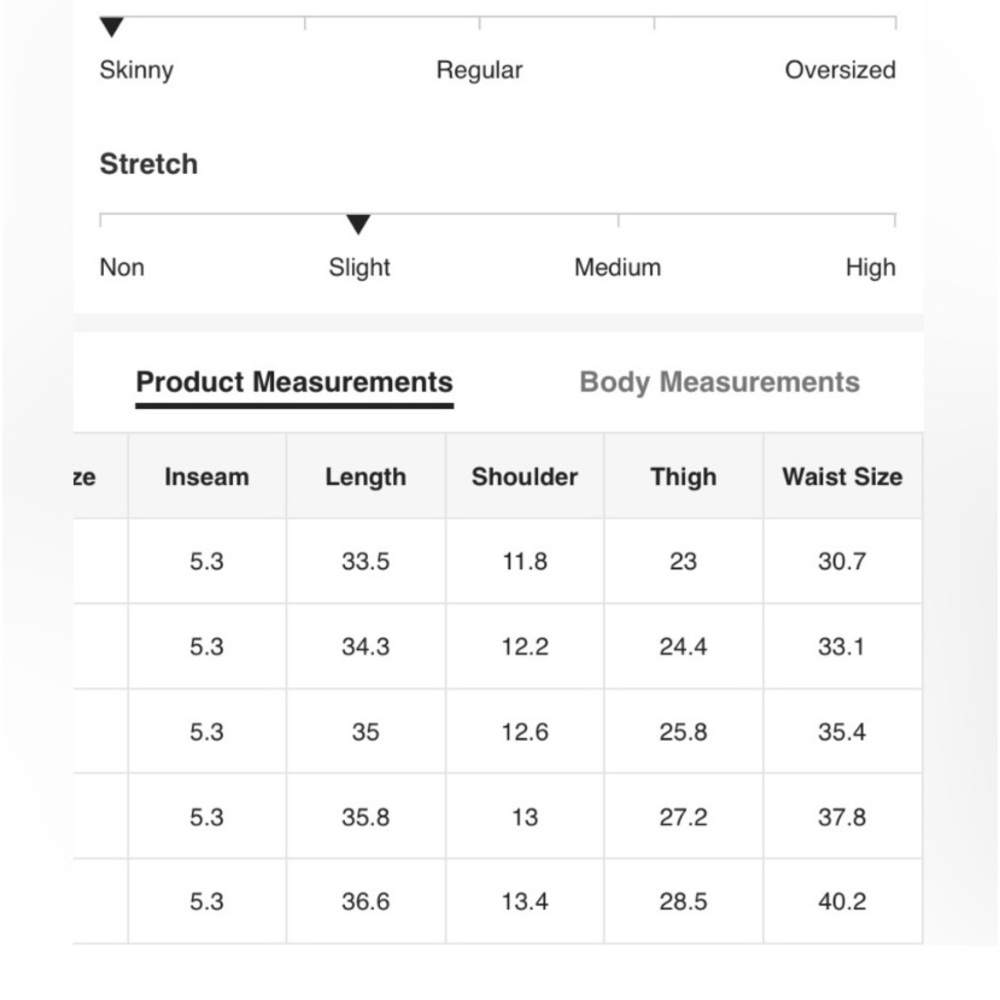Click the Skinny fit label
Viewport: 1000px width, 1000px height.
[x=136, y=70]
